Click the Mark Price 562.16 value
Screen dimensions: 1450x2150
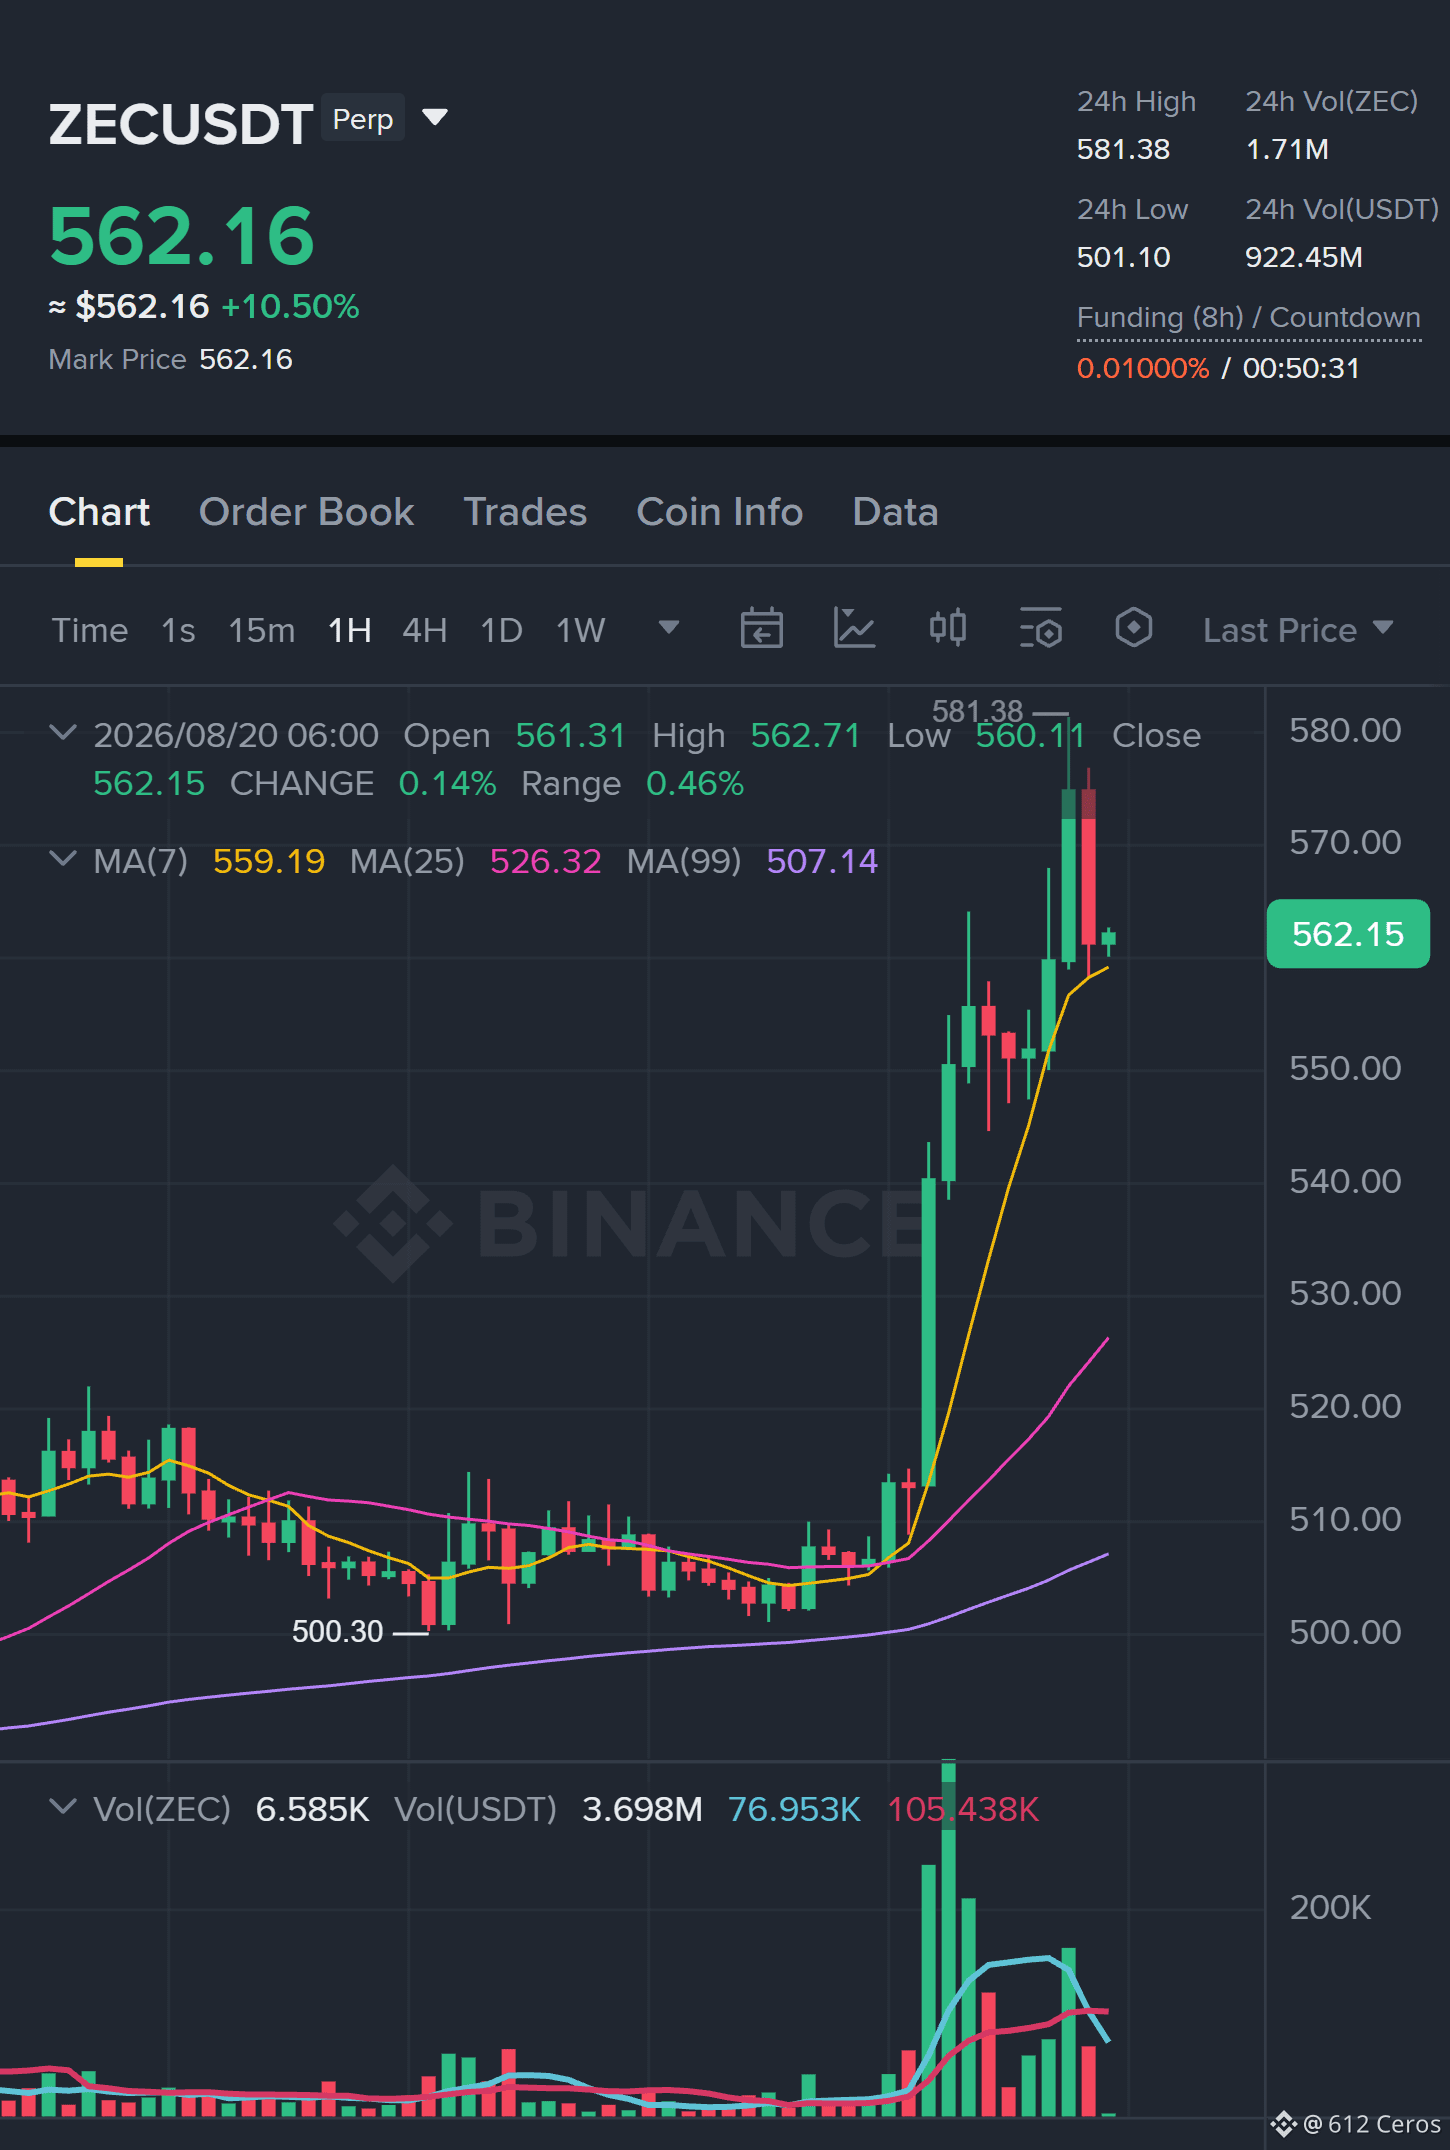(x=246, y=359)
